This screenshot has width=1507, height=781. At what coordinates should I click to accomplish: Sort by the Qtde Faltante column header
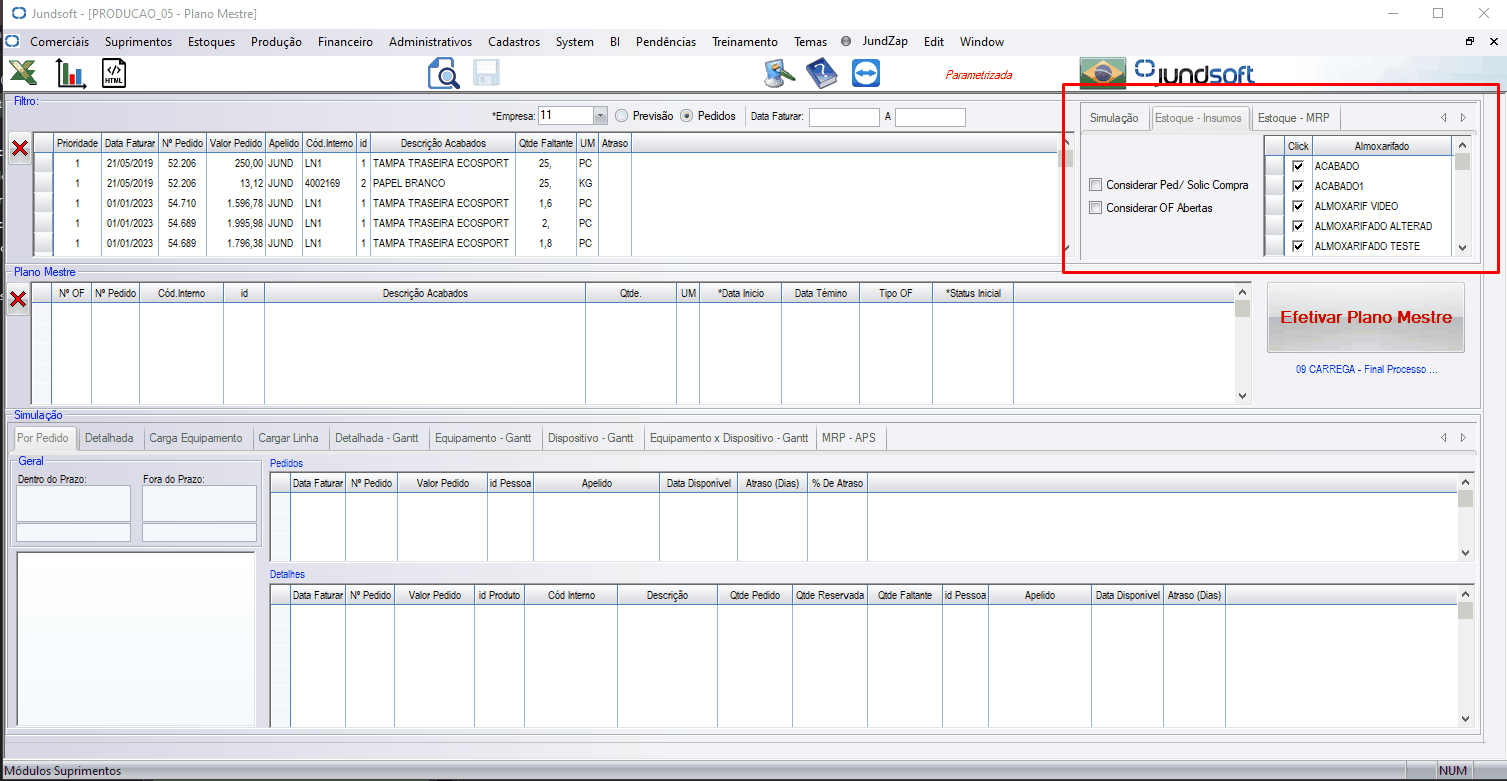tap(546, 143)
